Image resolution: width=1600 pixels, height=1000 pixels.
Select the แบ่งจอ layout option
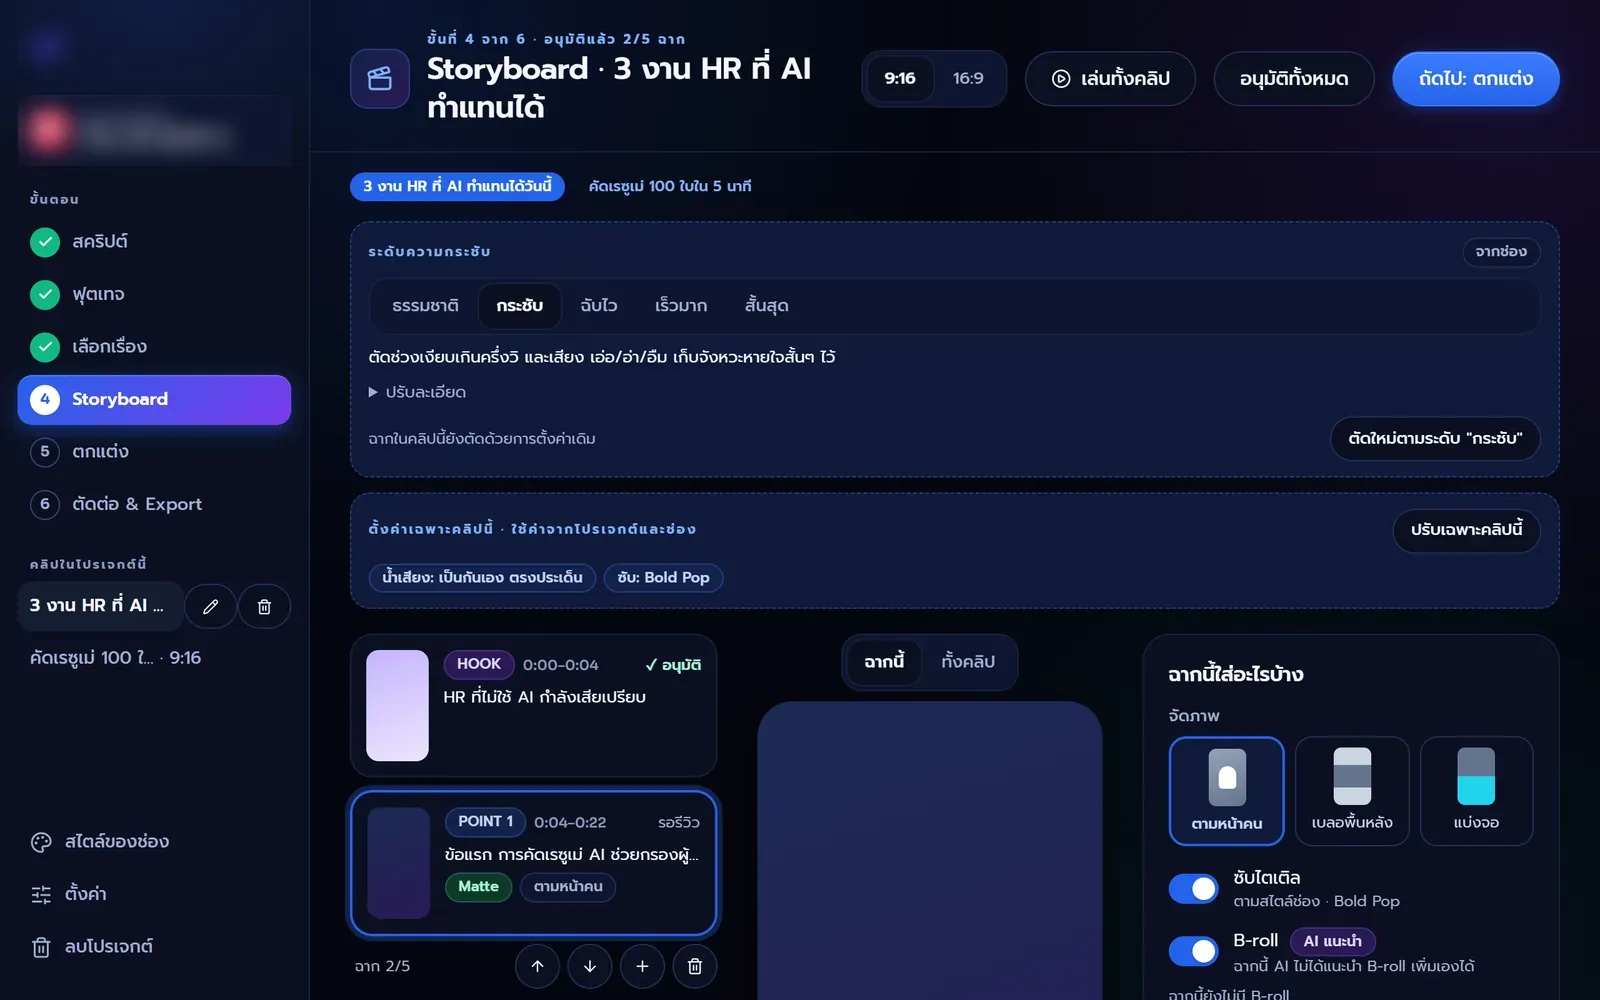click(1476, 791)
